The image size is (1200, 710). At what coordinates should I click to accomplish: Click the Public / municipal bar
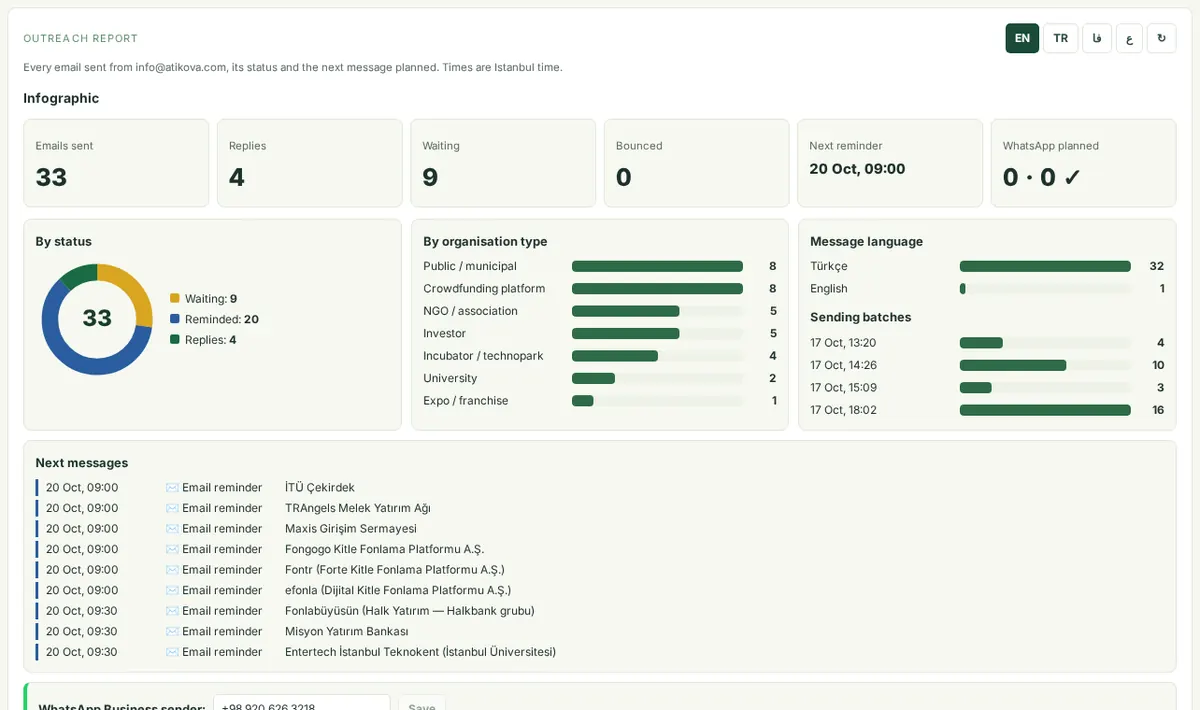point(657,266)
